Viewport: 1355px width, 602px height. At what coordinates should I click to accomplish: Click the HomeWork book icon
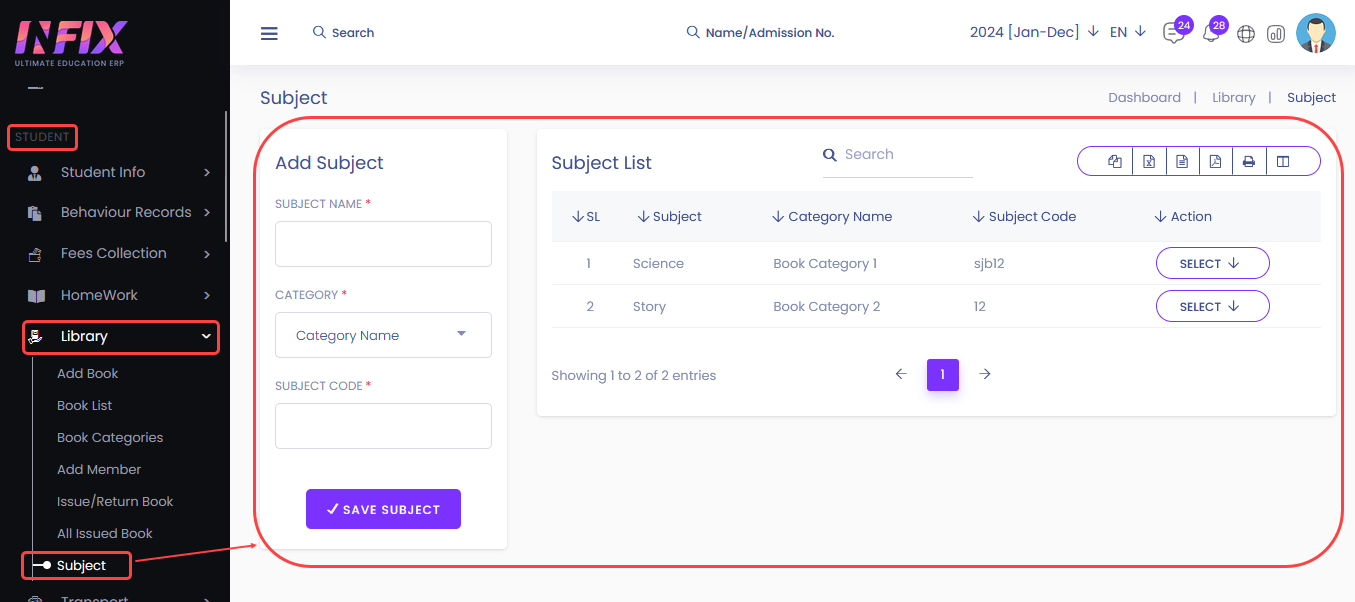point(36,296)
